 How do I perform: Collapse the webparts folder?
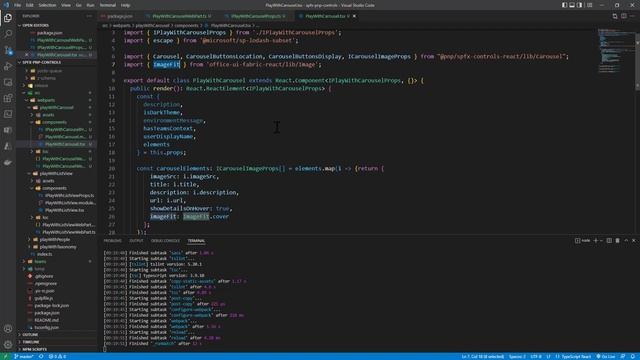point(46,100)
